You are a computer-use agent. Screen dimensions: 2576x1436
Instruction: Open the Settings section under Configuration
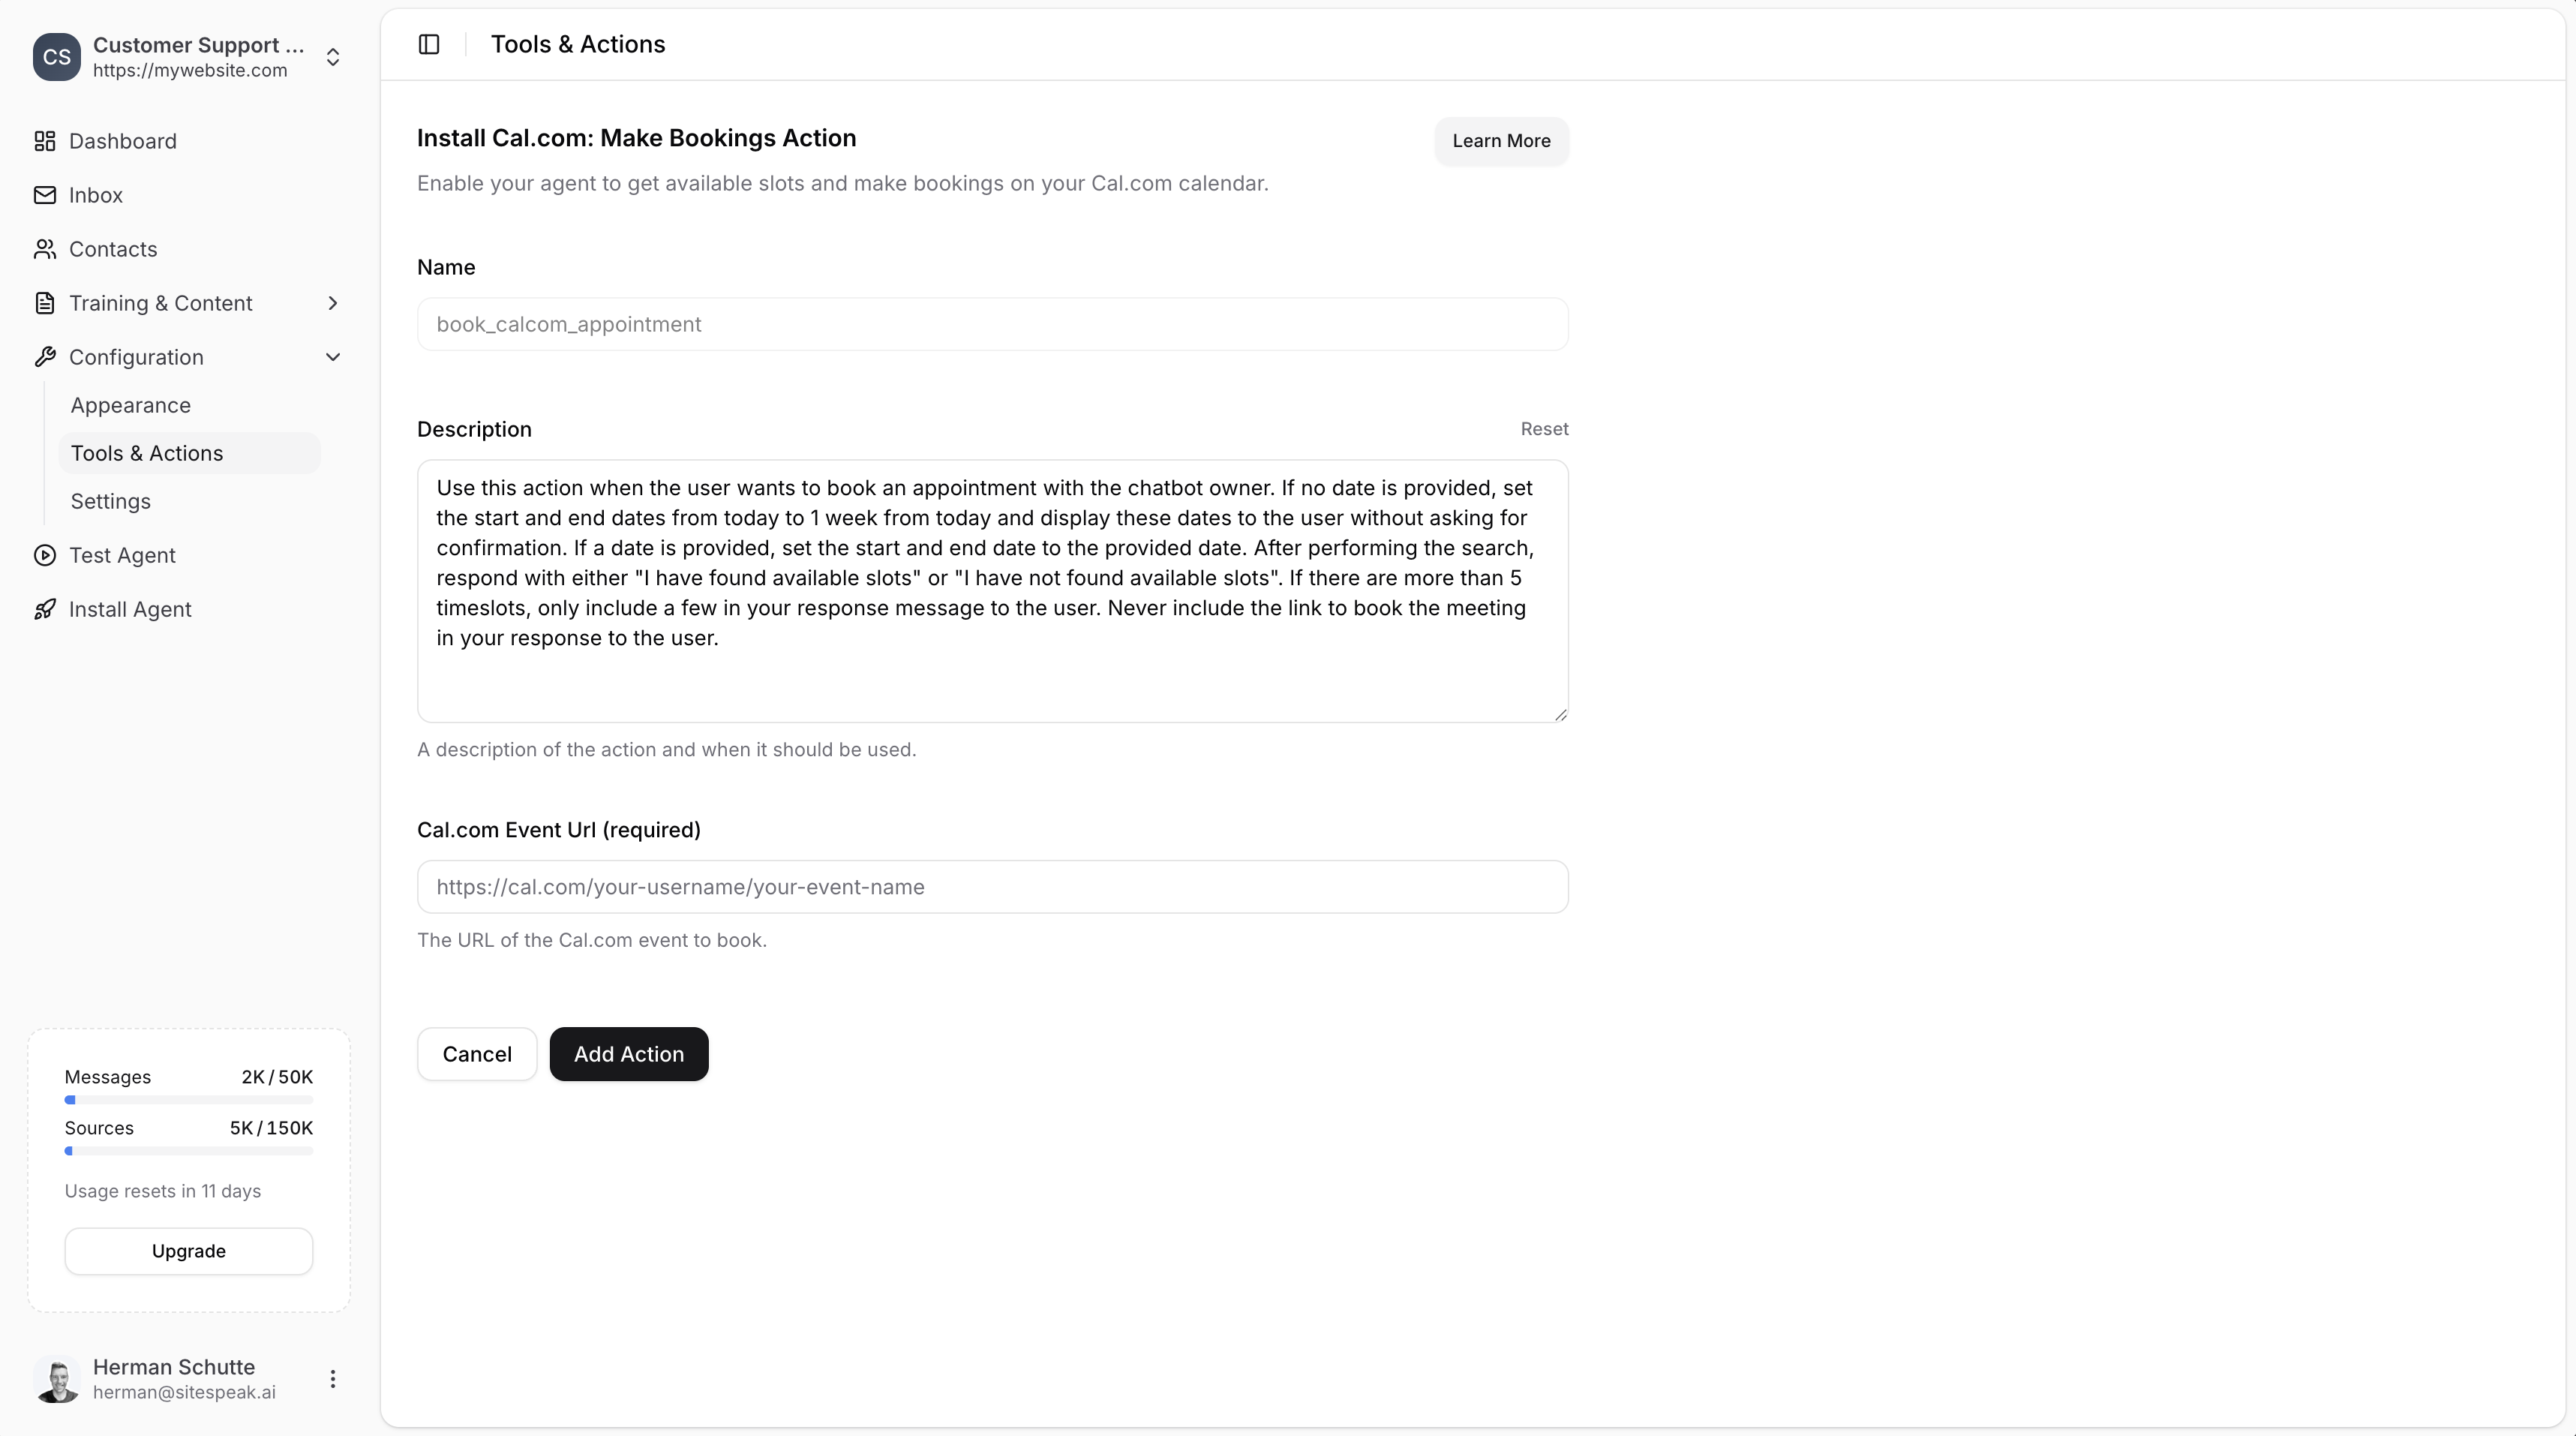(x=111, y=501)
